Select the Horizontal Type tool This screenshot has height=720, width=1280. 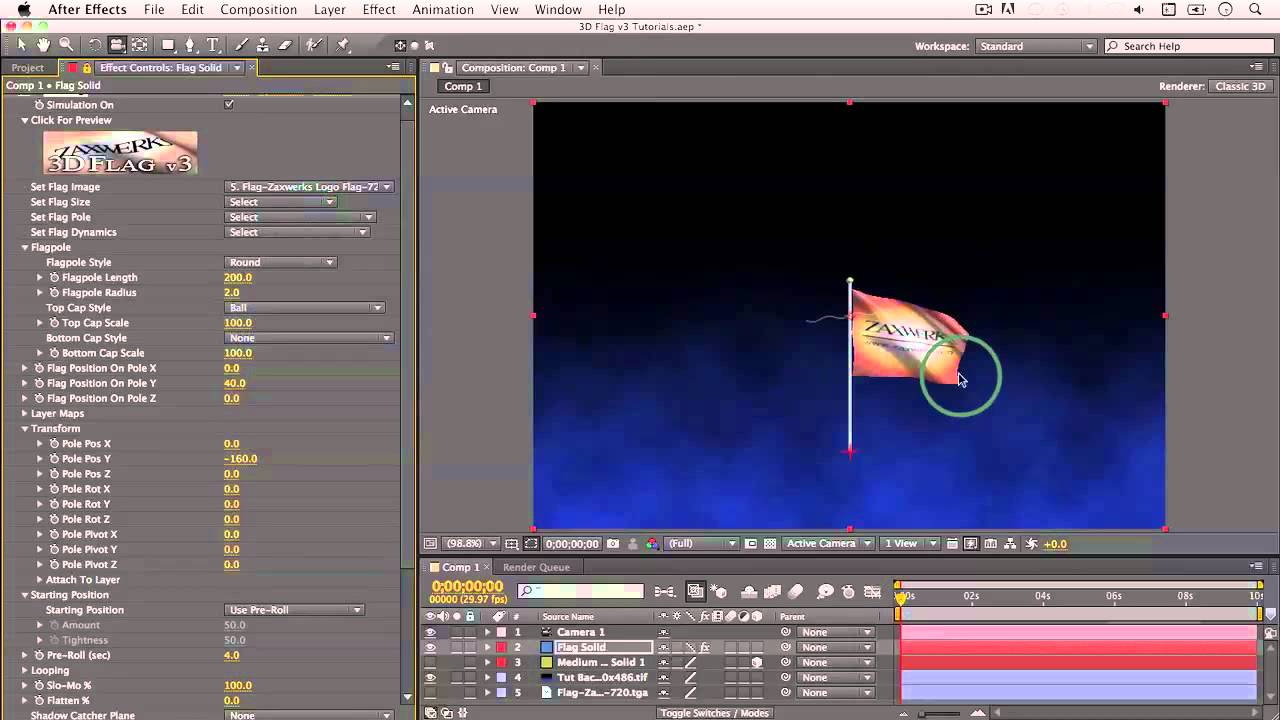(213, 45)
